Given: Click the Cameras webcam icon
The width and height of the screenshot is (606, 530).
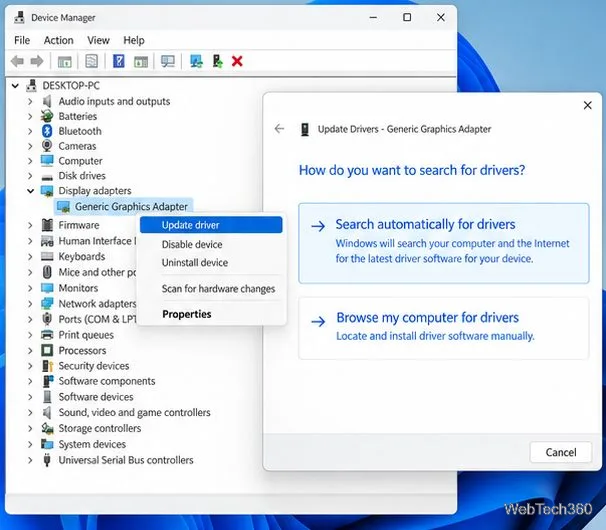Looking at the screenshot, I should pyautogui.click(x=47, y=146).
